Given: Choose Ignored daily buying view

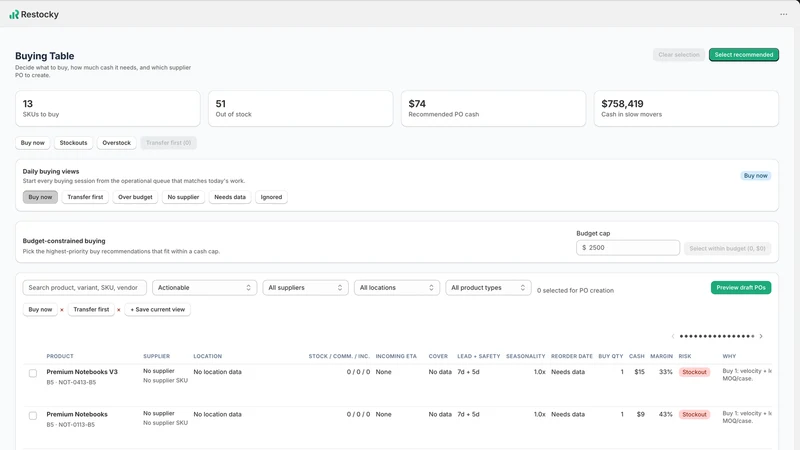Looking at the screenshot, I should click(x=271, y=197).
